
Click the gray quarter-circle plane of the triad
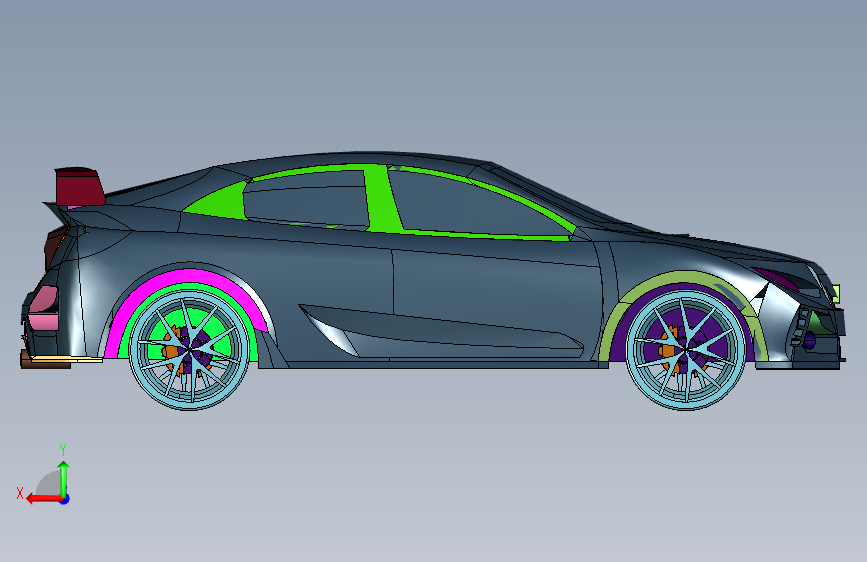coord(50,484)
